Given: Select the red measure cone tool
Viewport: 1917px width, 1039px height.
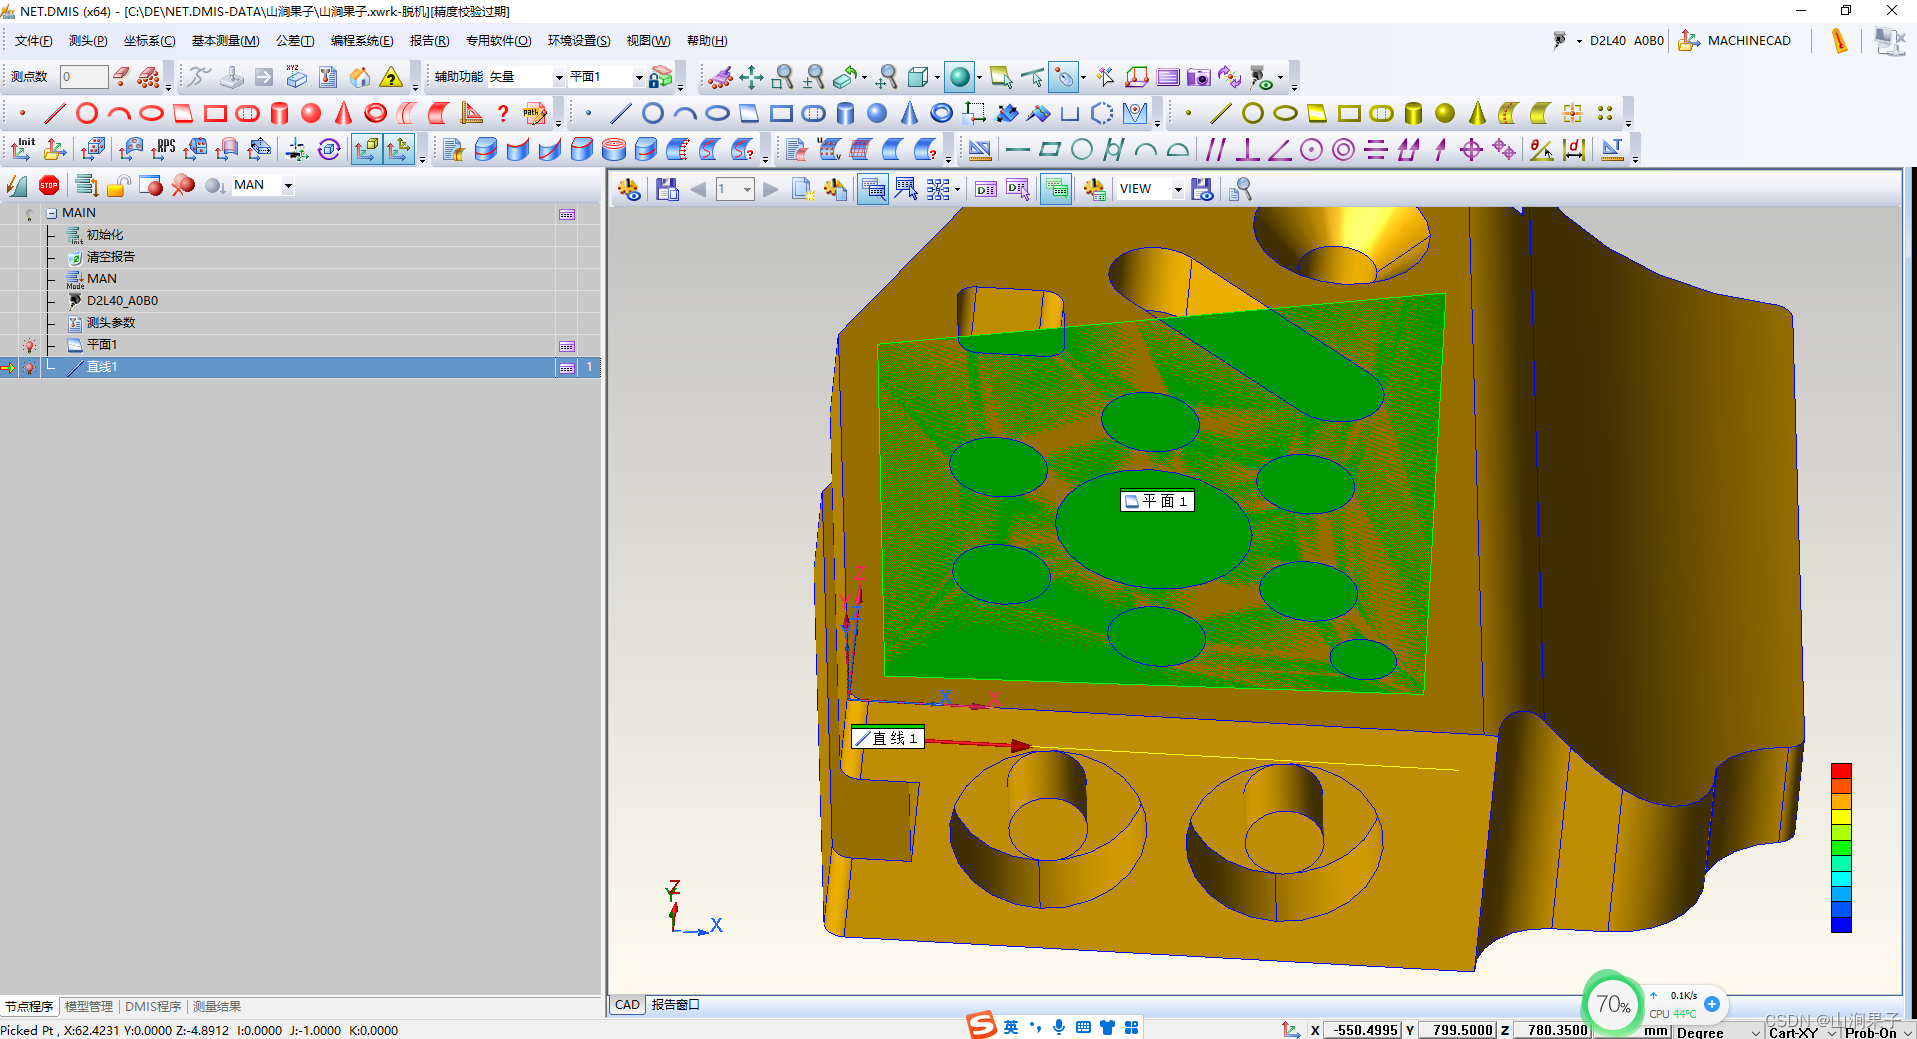Looking at the screenshot, I should 343,113.
